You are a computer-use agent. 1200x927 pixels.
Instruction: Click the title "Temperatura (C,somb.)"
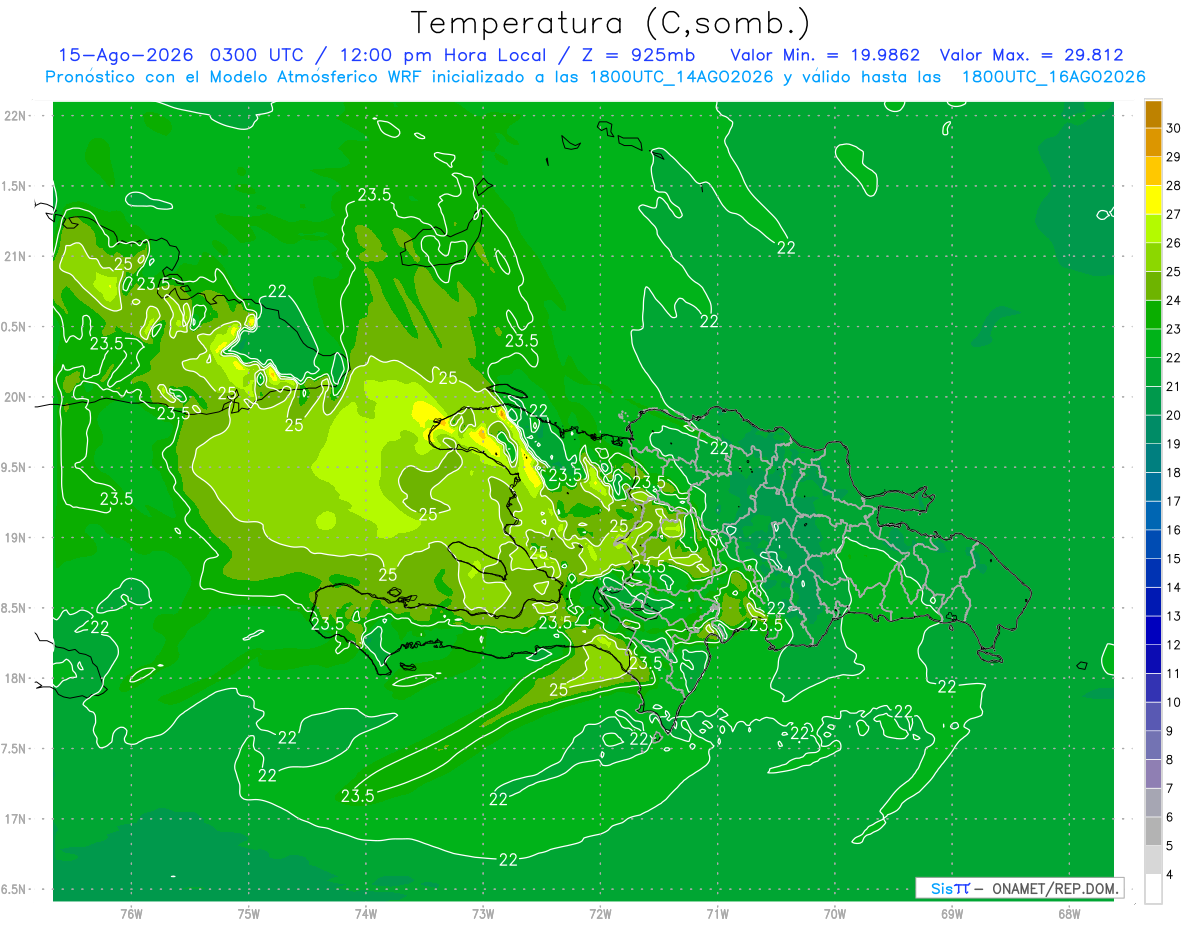611,23
